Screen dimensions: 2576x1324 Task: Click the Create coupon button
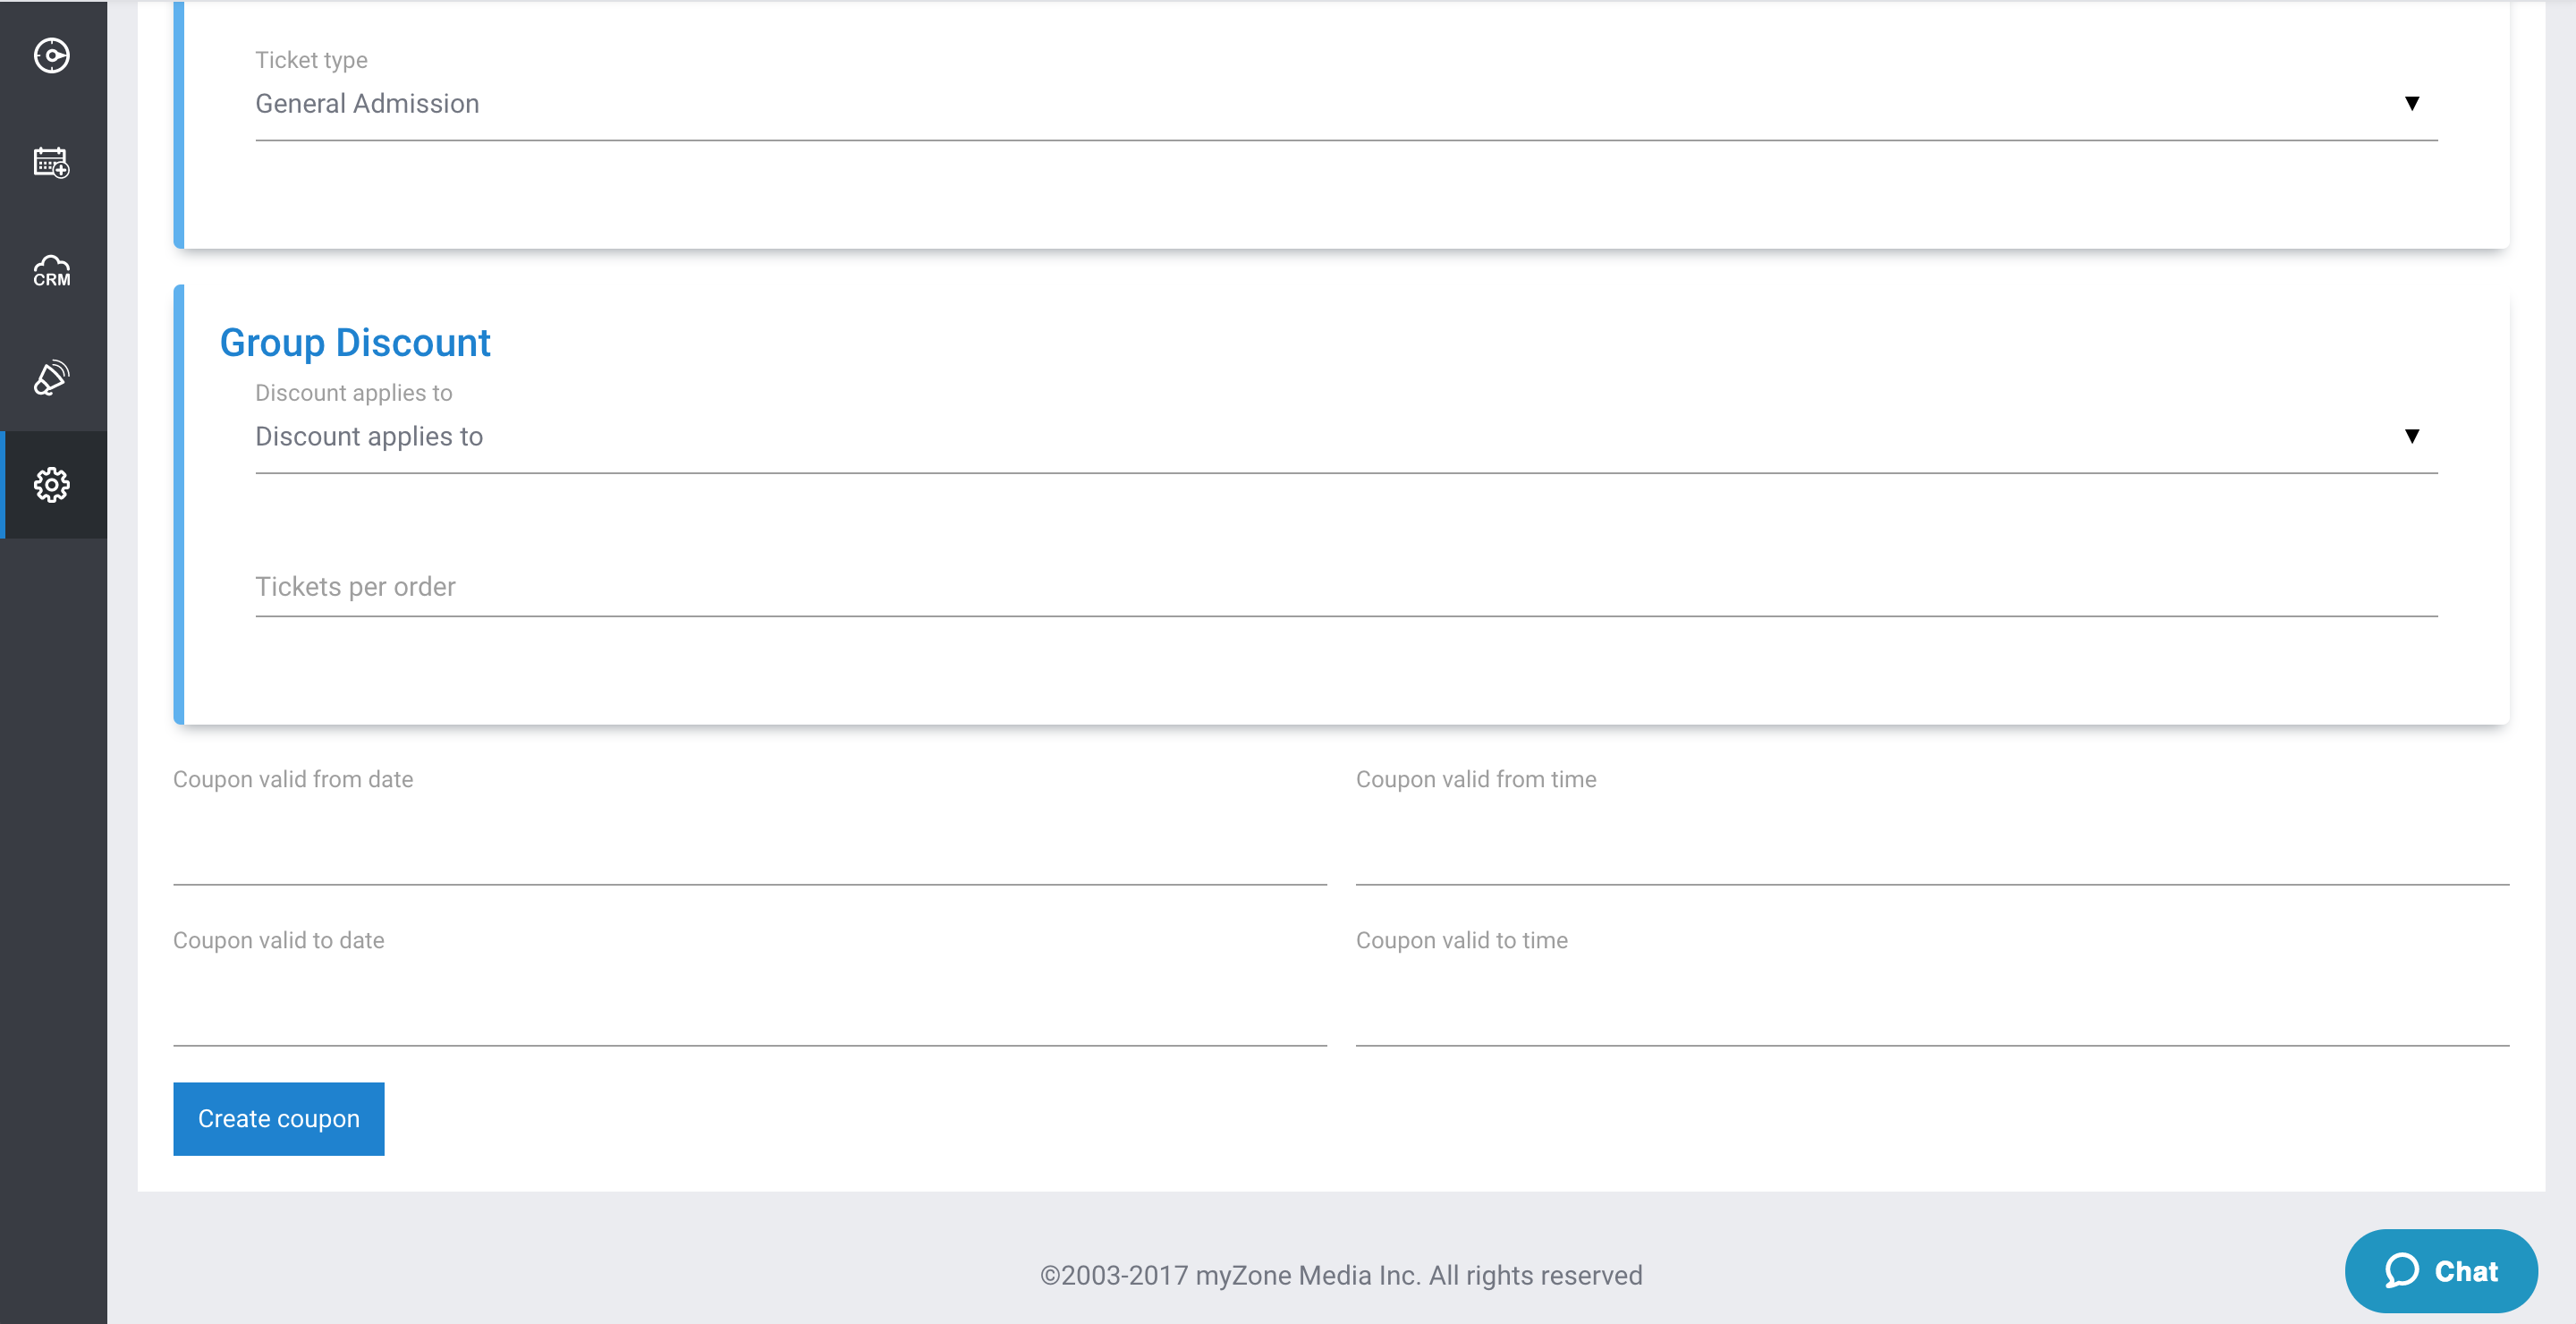click(279, 1119)
